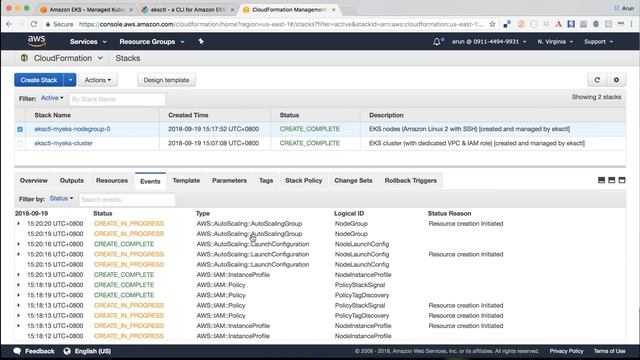This screenshot has height=360, width=640.
Task: Select the full detail pane layout icon
Action: click(x=622, y=180)
